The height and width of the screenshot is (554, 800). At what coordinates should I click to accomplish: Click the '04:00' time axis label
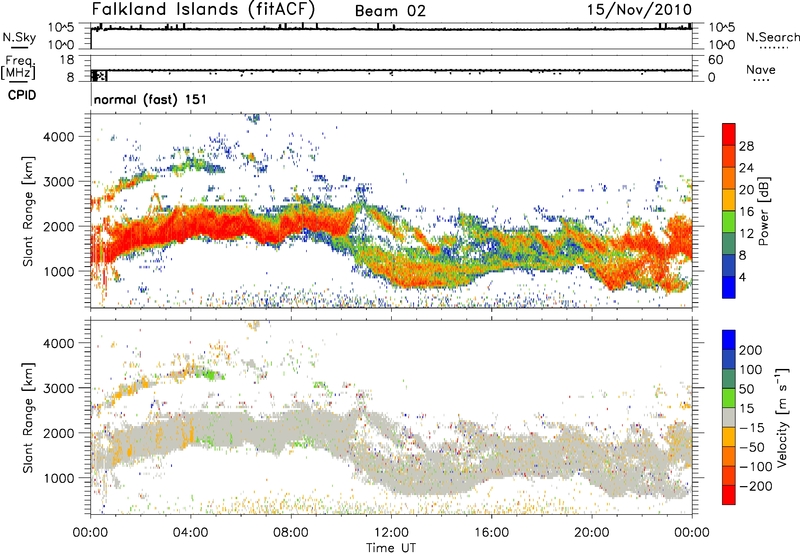coord(191,533)
